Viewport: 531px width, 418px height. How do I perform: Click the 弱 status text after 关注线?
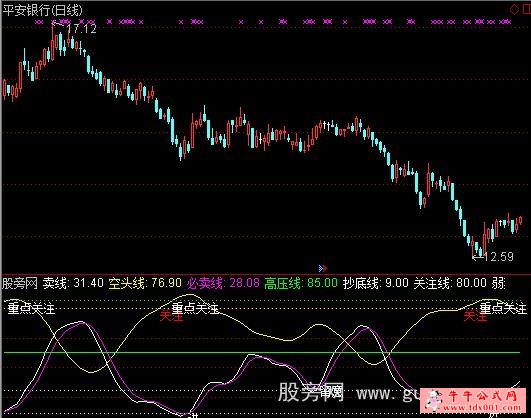pos(498,283)
